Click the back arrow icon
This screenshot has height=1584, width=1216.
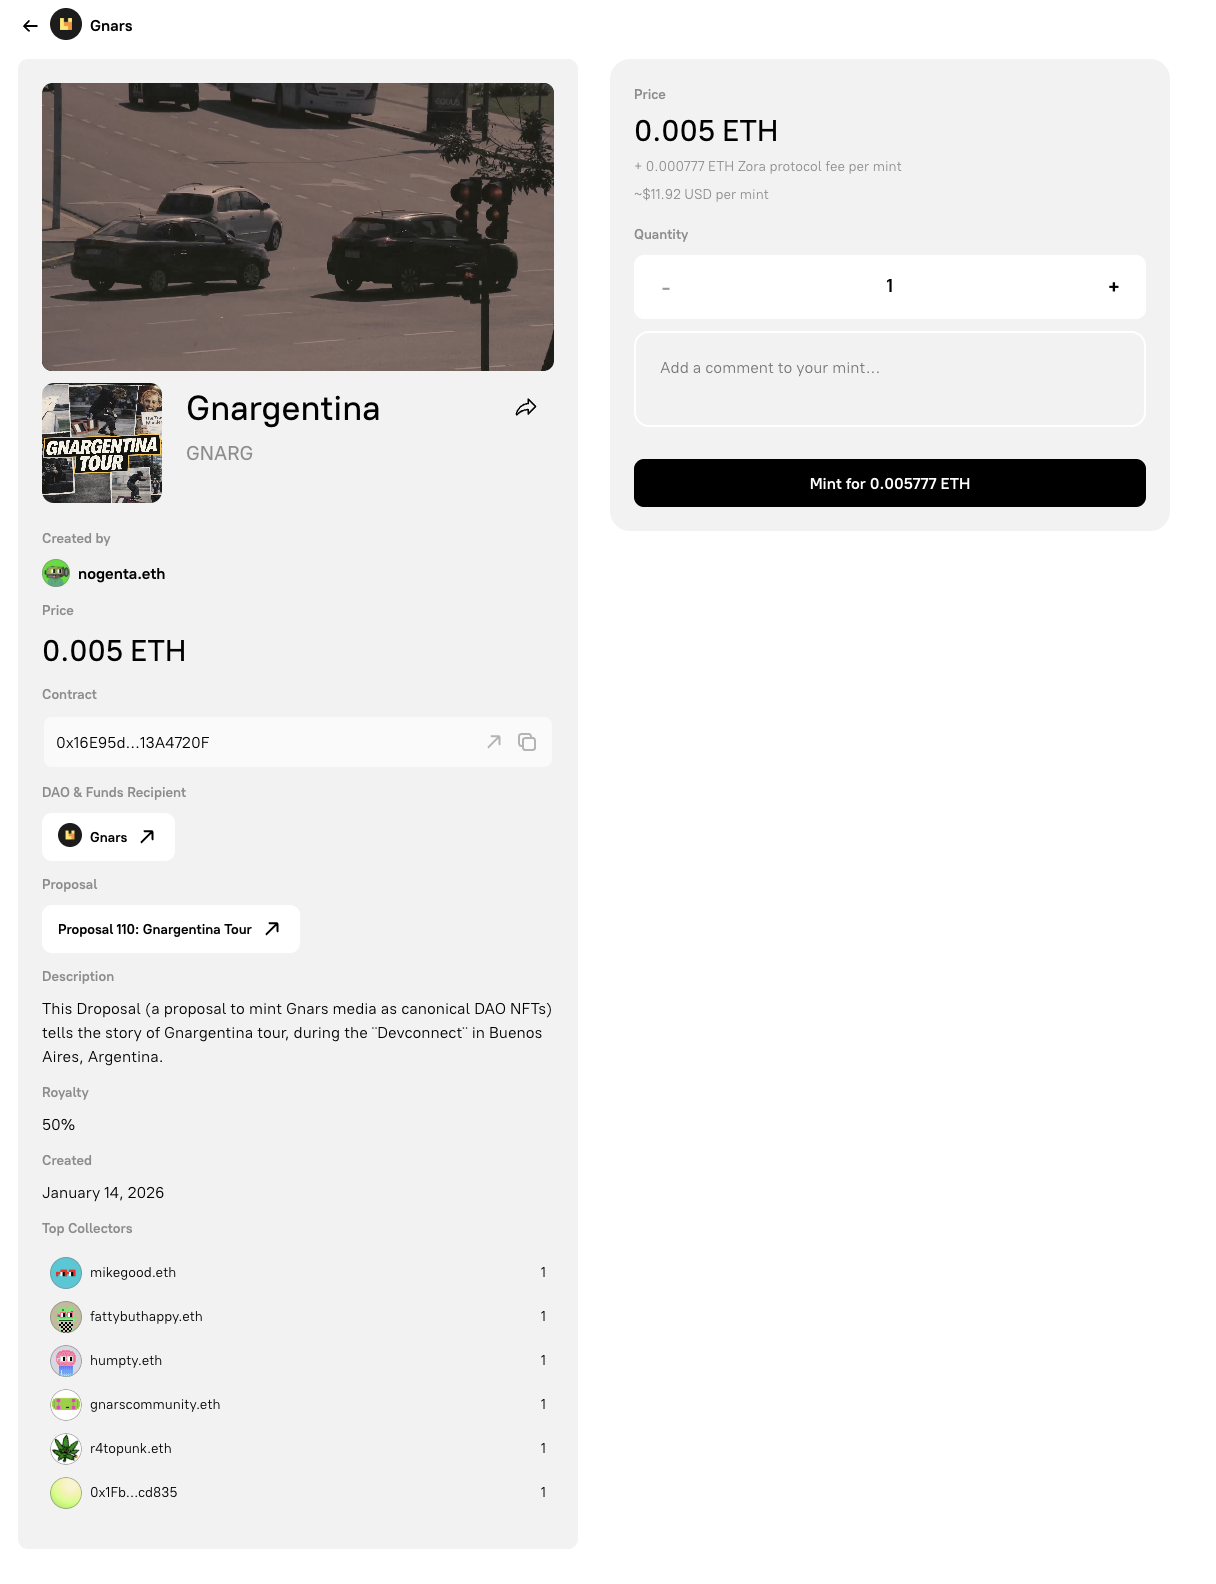pyautogui.click(x=30, y=26)
